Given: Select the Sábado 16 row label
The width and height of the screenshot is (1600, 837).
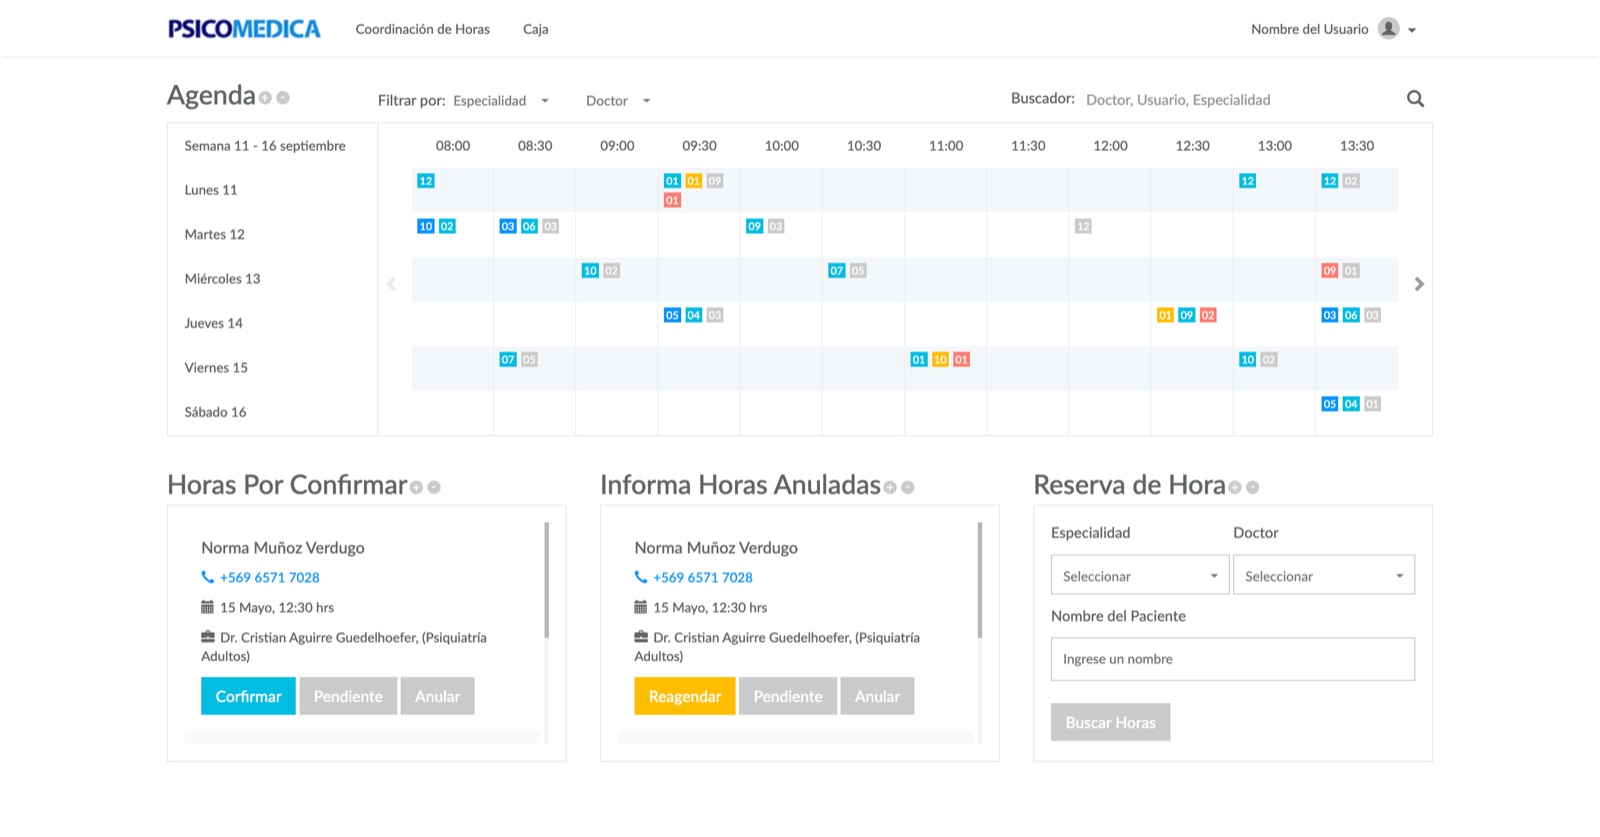Looking at the screenshot, I should 215,412.
